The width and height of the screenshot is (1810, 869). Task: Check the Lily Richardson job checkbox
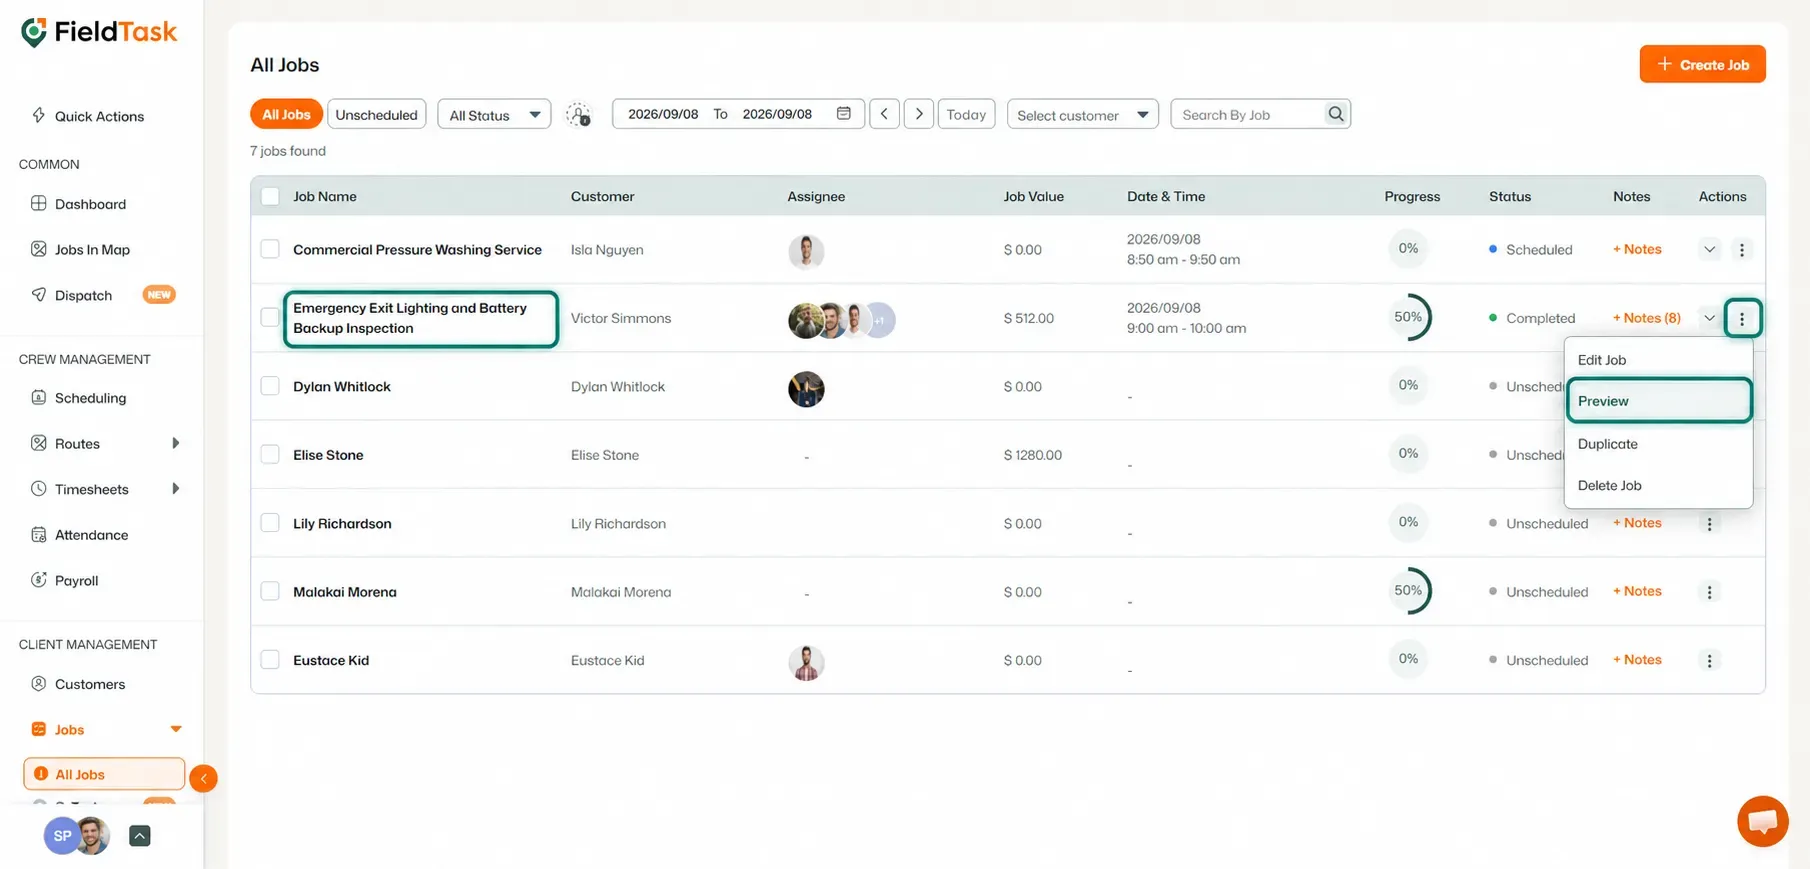point(270,523)
